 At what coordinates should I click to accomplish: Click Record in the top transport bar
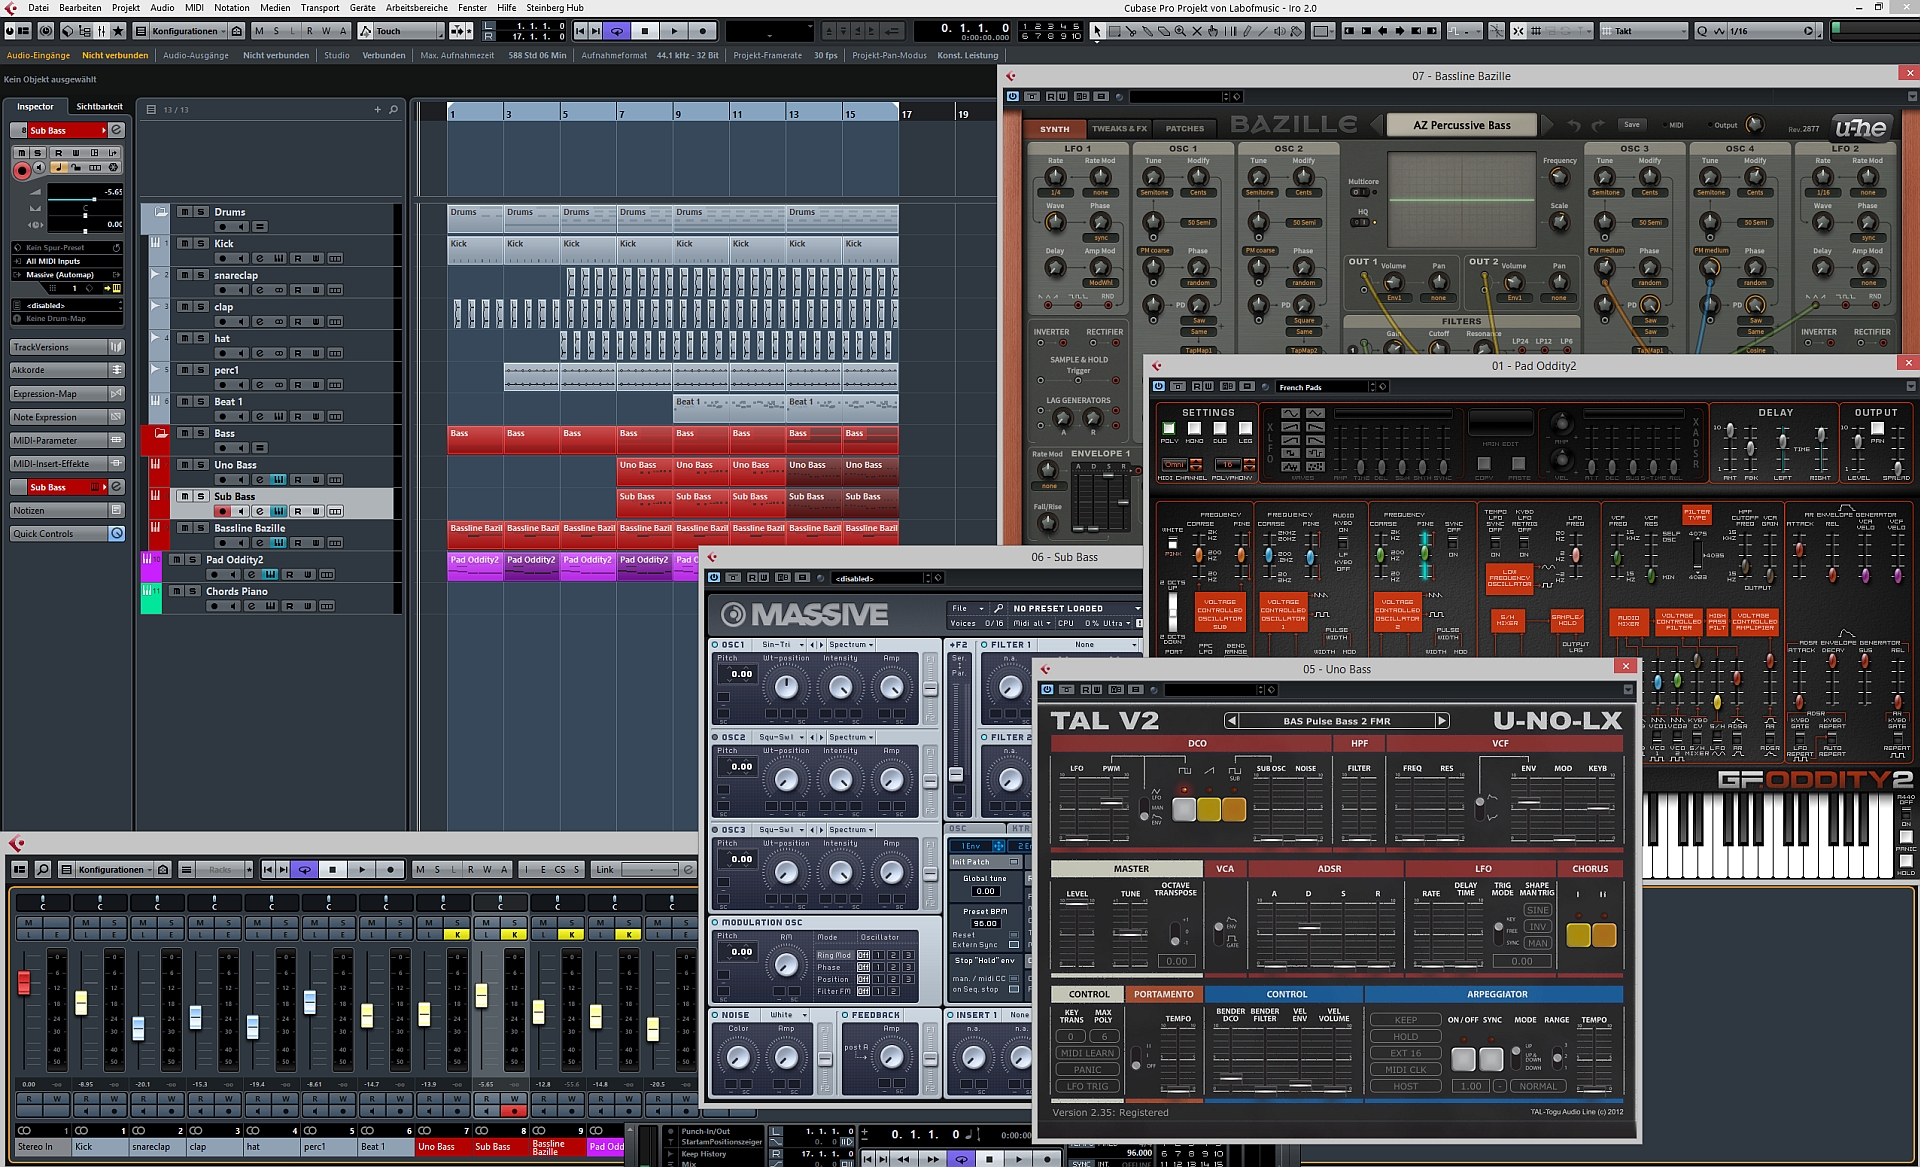pyautogui.click(x=703, y=31)
